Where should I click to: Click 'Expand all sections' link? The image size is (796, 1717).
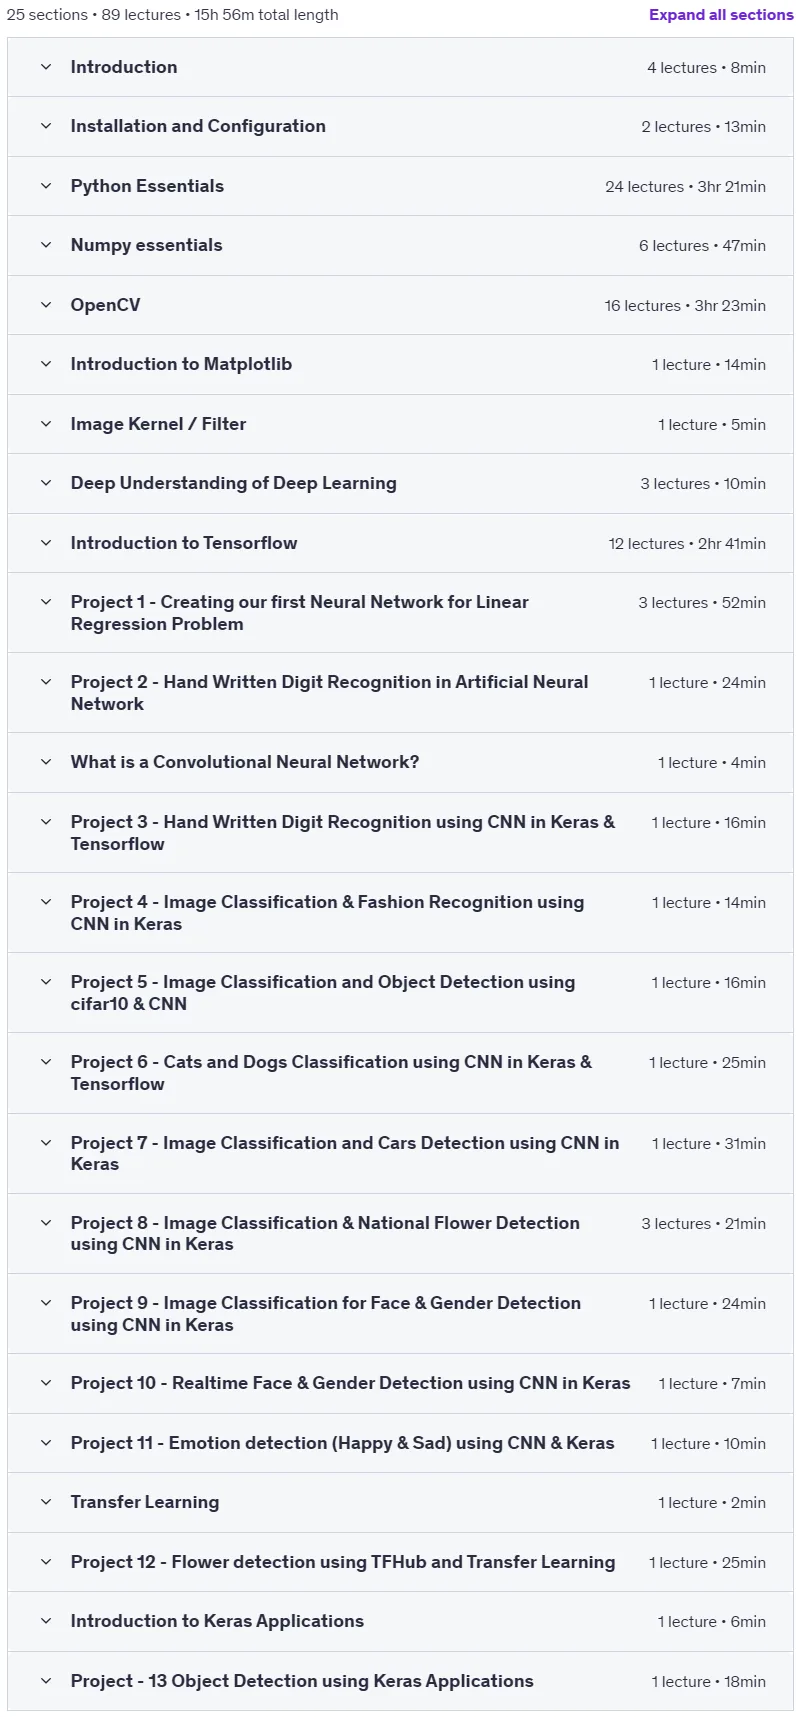click(x=721, y=15)
